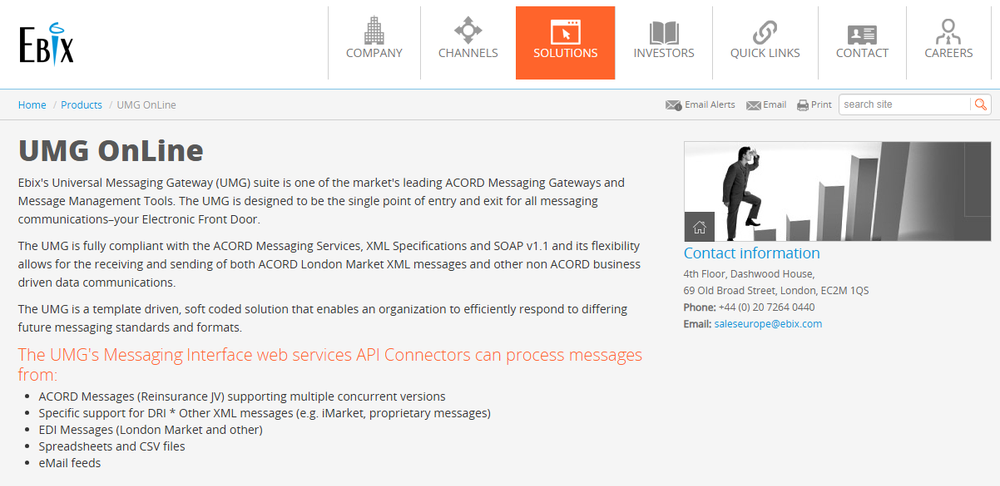Click the Print printer icon

tap(803, 105)
